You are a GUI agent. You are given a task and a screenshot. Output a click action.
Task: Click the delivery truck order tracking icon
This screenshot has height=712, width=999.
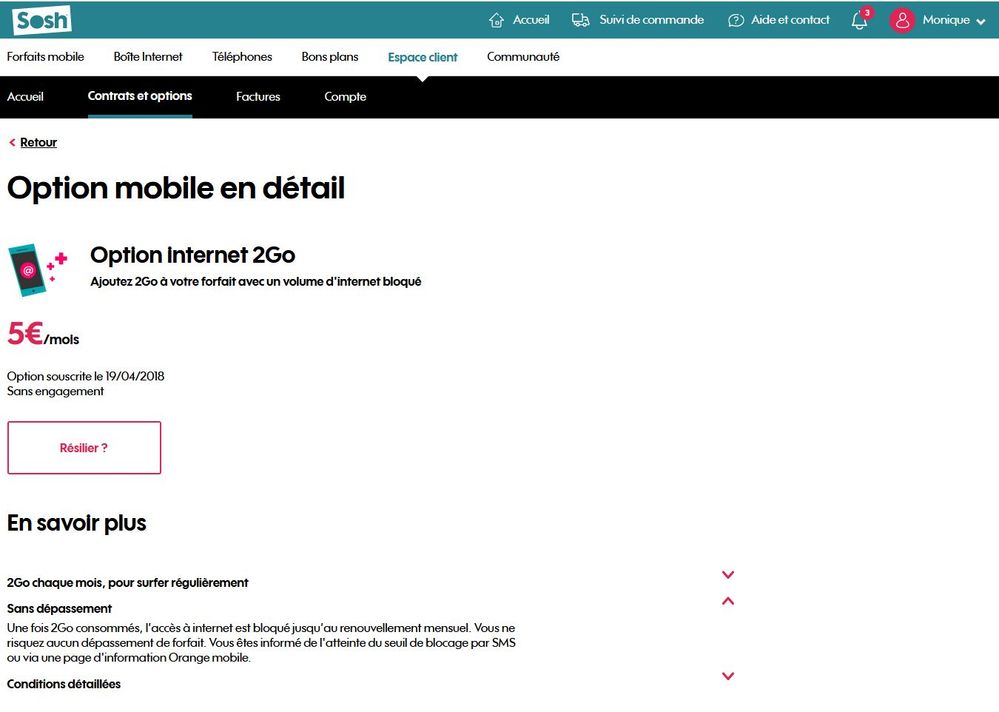click(x=581, y=20)
